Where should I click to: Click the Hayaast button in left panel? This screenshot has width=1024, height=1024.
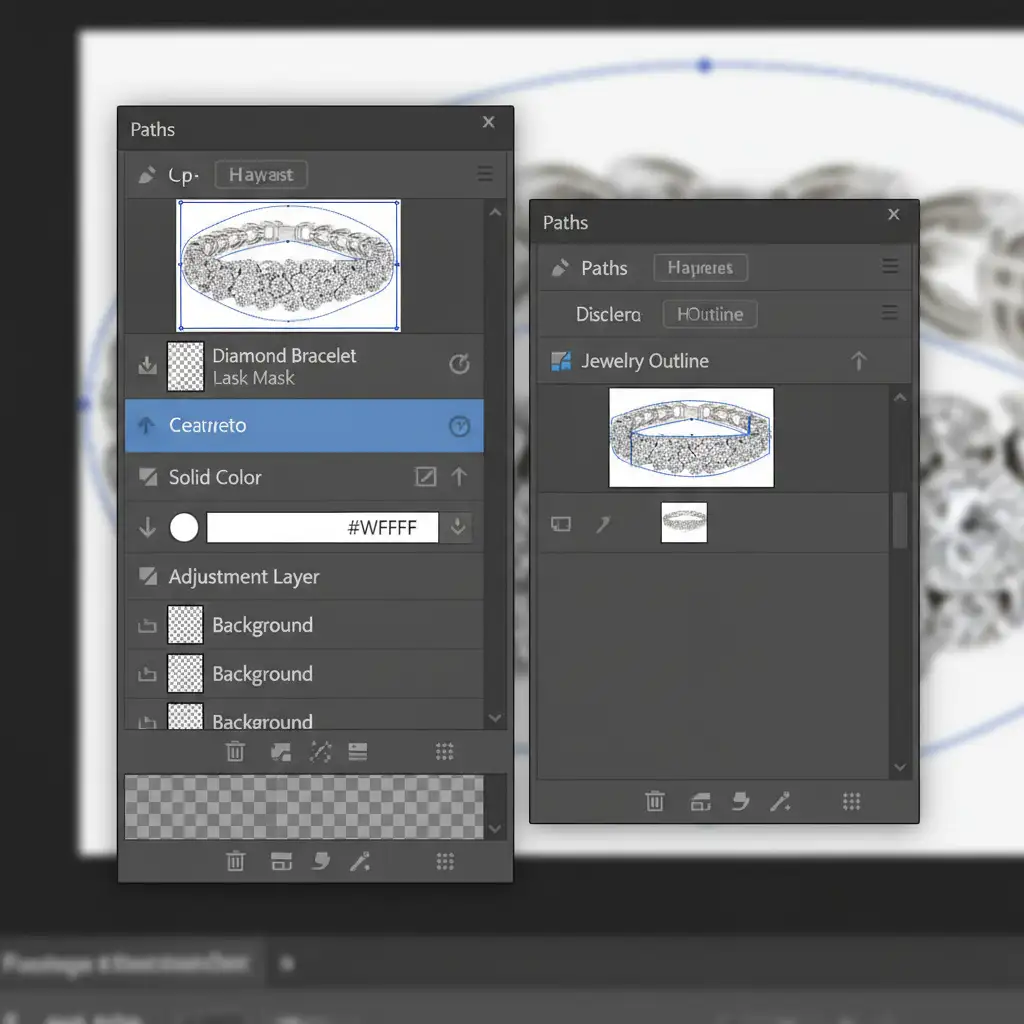tap(261, 175)
